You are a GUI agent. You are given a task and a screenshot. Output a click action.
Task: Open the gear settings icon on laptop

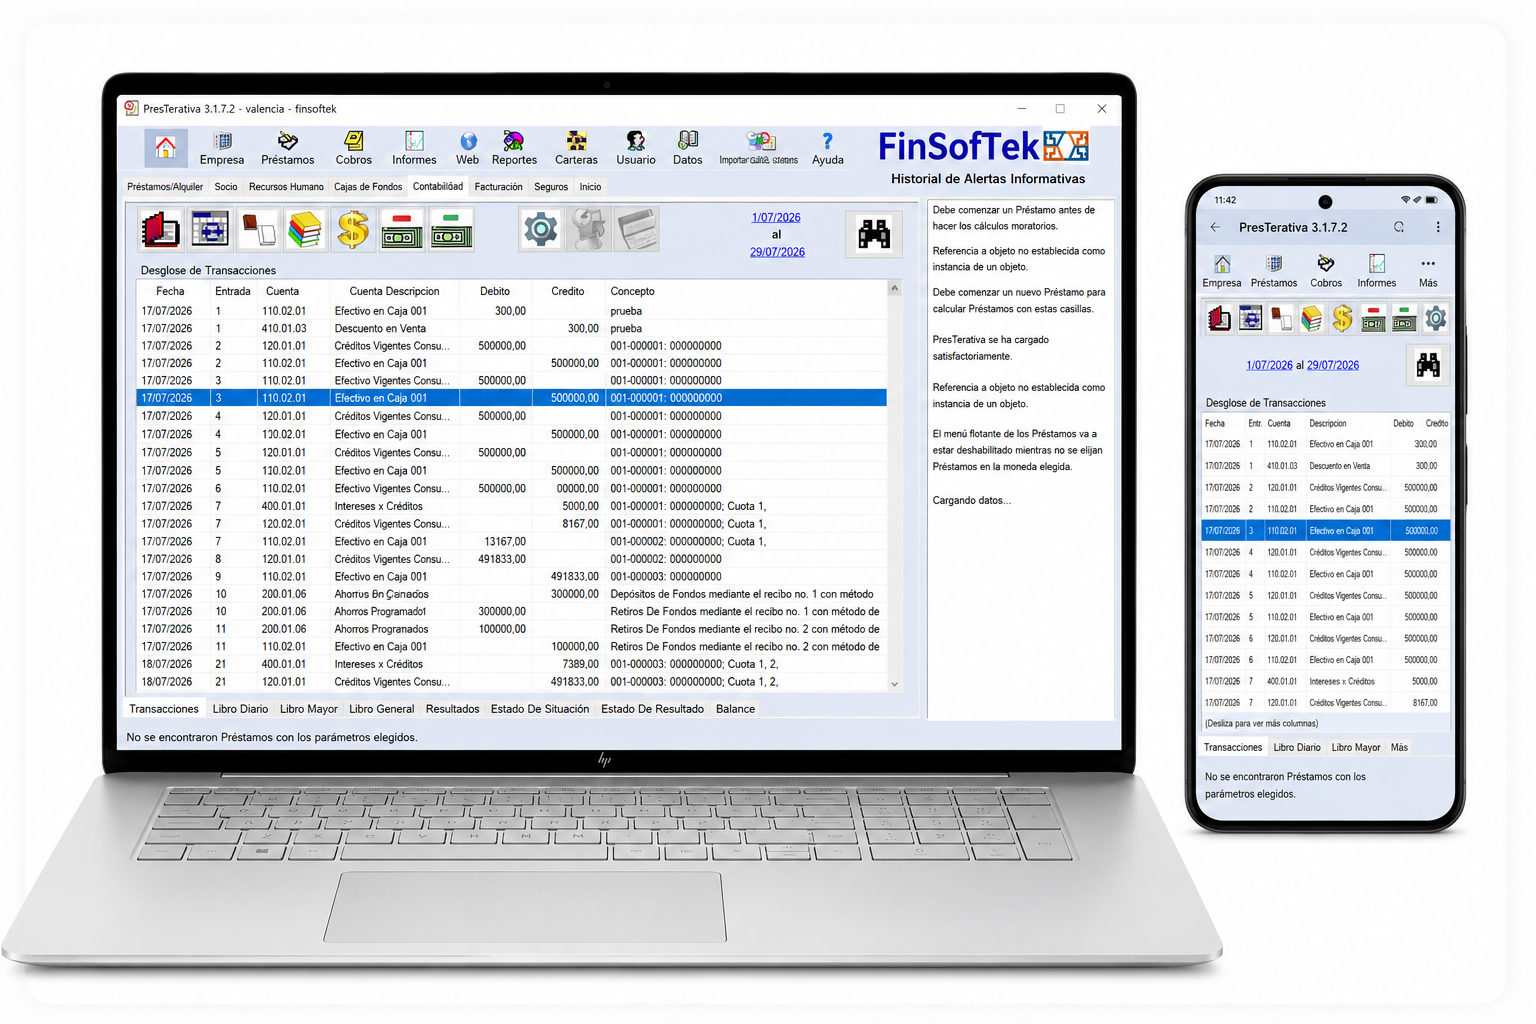pos(541,230)
